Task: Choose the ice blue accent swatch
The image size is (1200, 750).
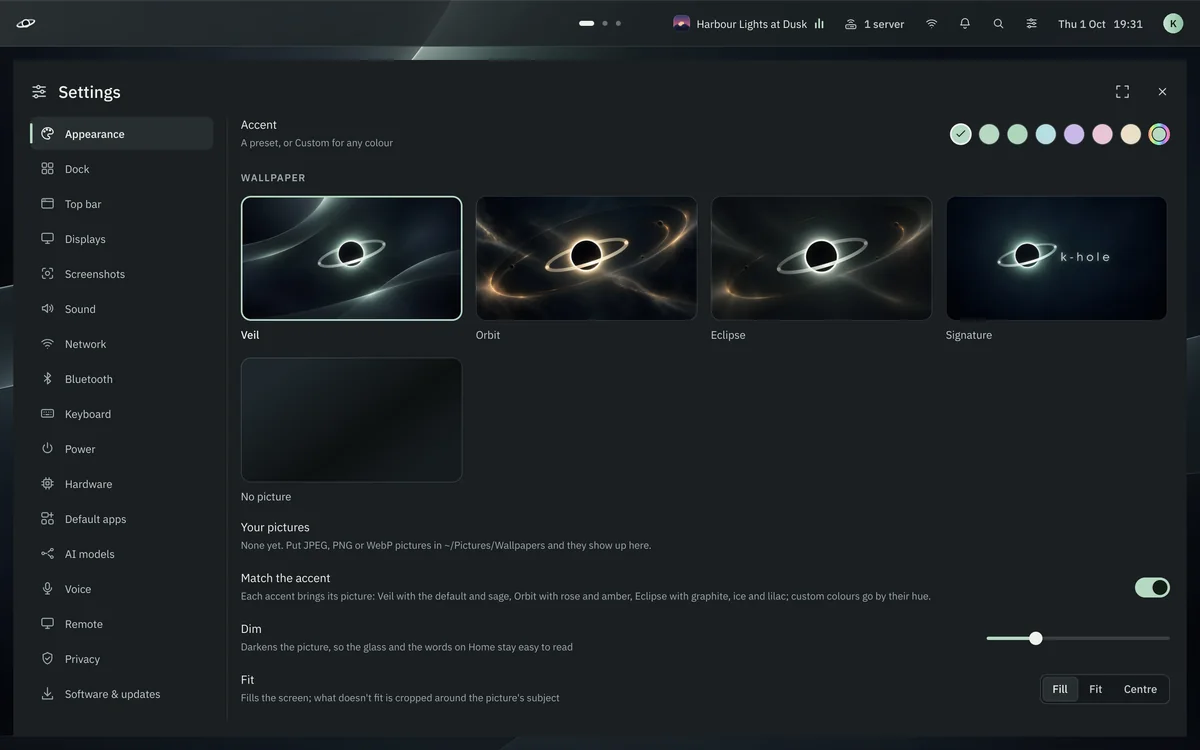Action: (1046, 134)
